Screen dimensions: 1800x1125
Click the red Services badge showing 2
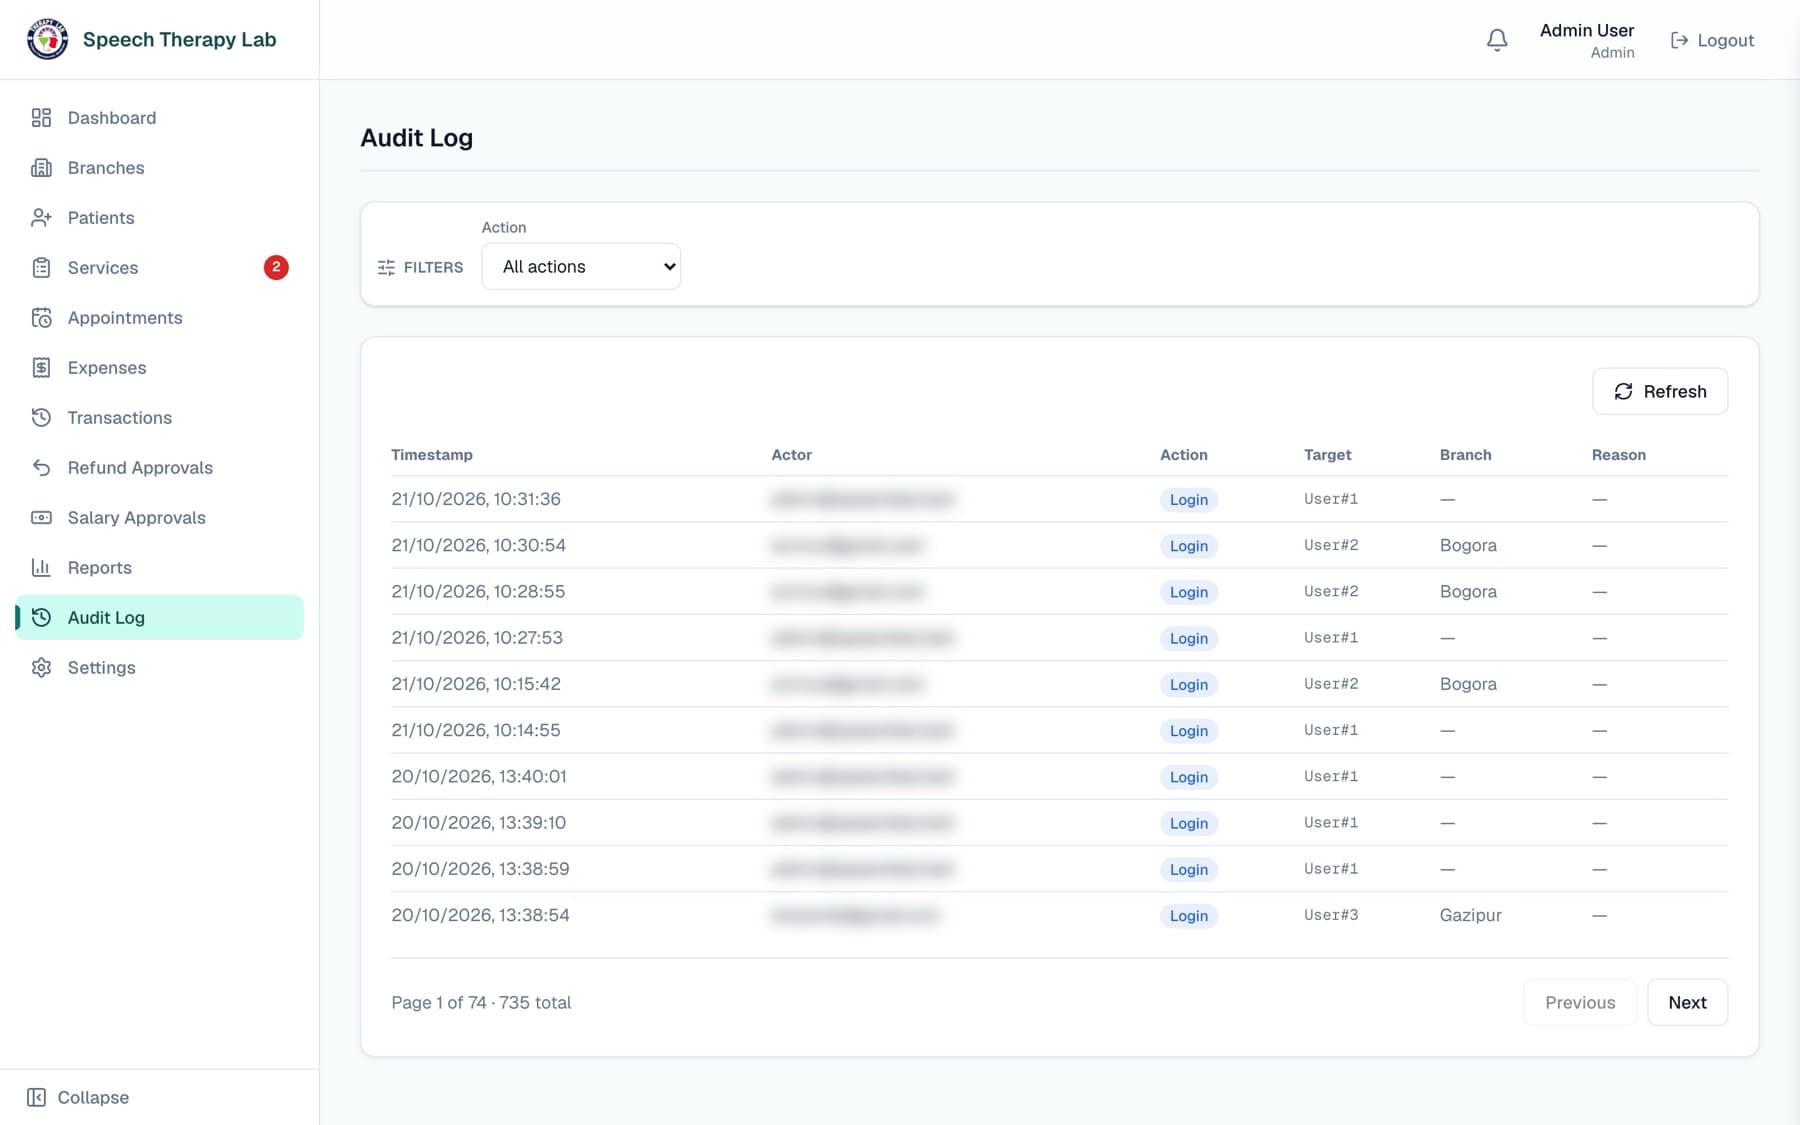point(276,268)
